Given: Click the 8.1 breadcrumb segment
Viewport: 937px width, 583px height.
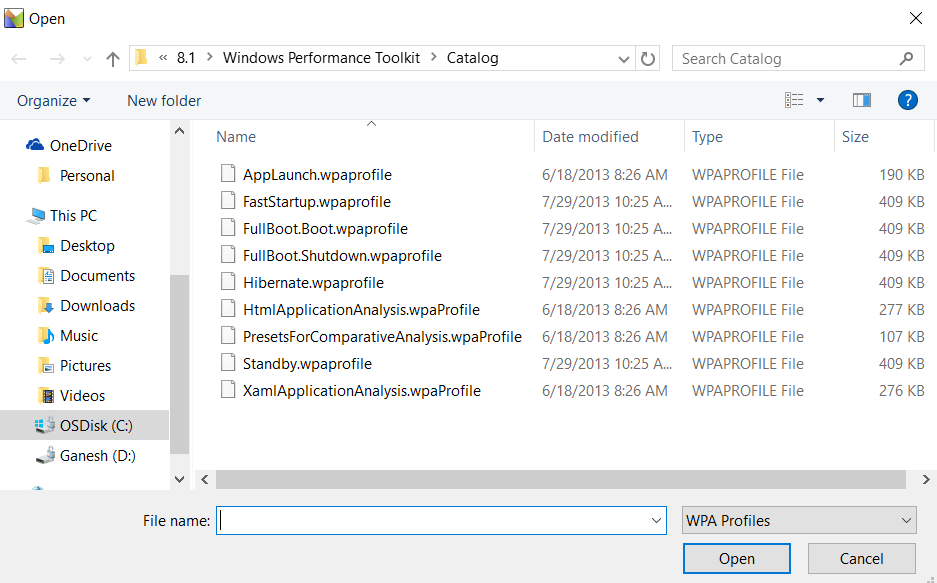Looking at the screenshot, I should (186, 58).
